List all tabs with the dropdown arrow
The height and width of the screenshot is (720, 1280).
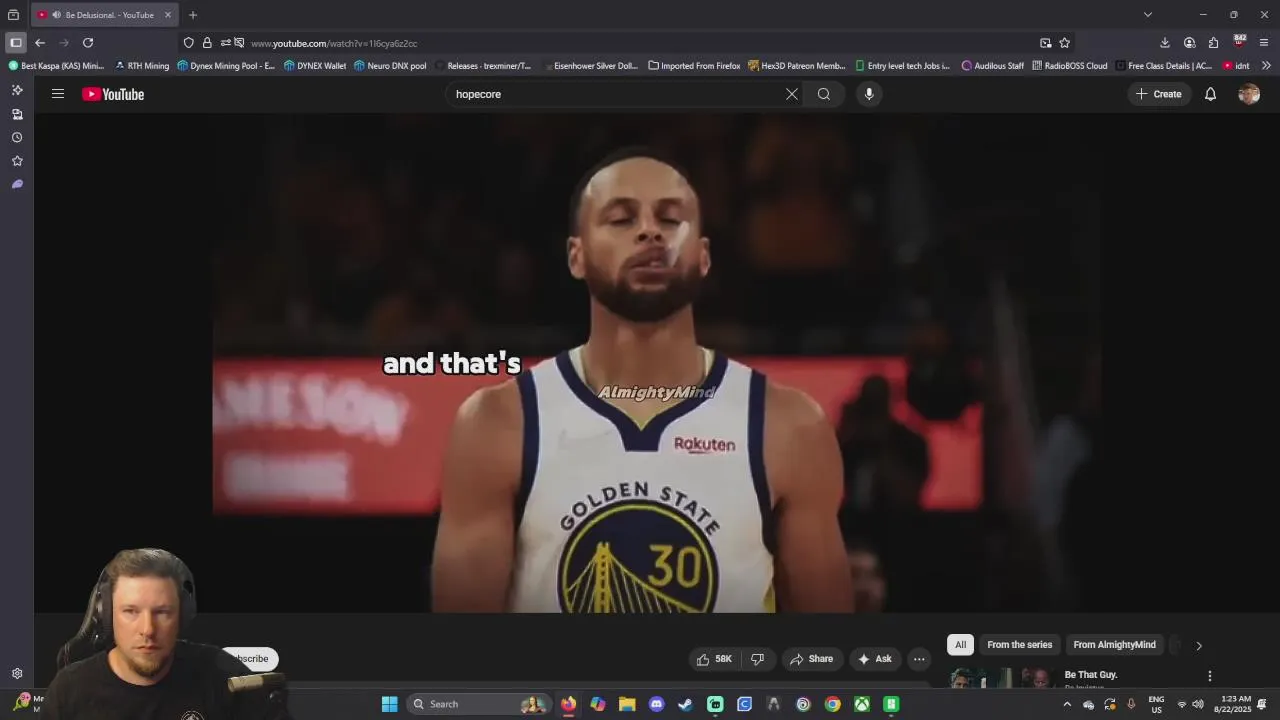tap(1148, 15)
